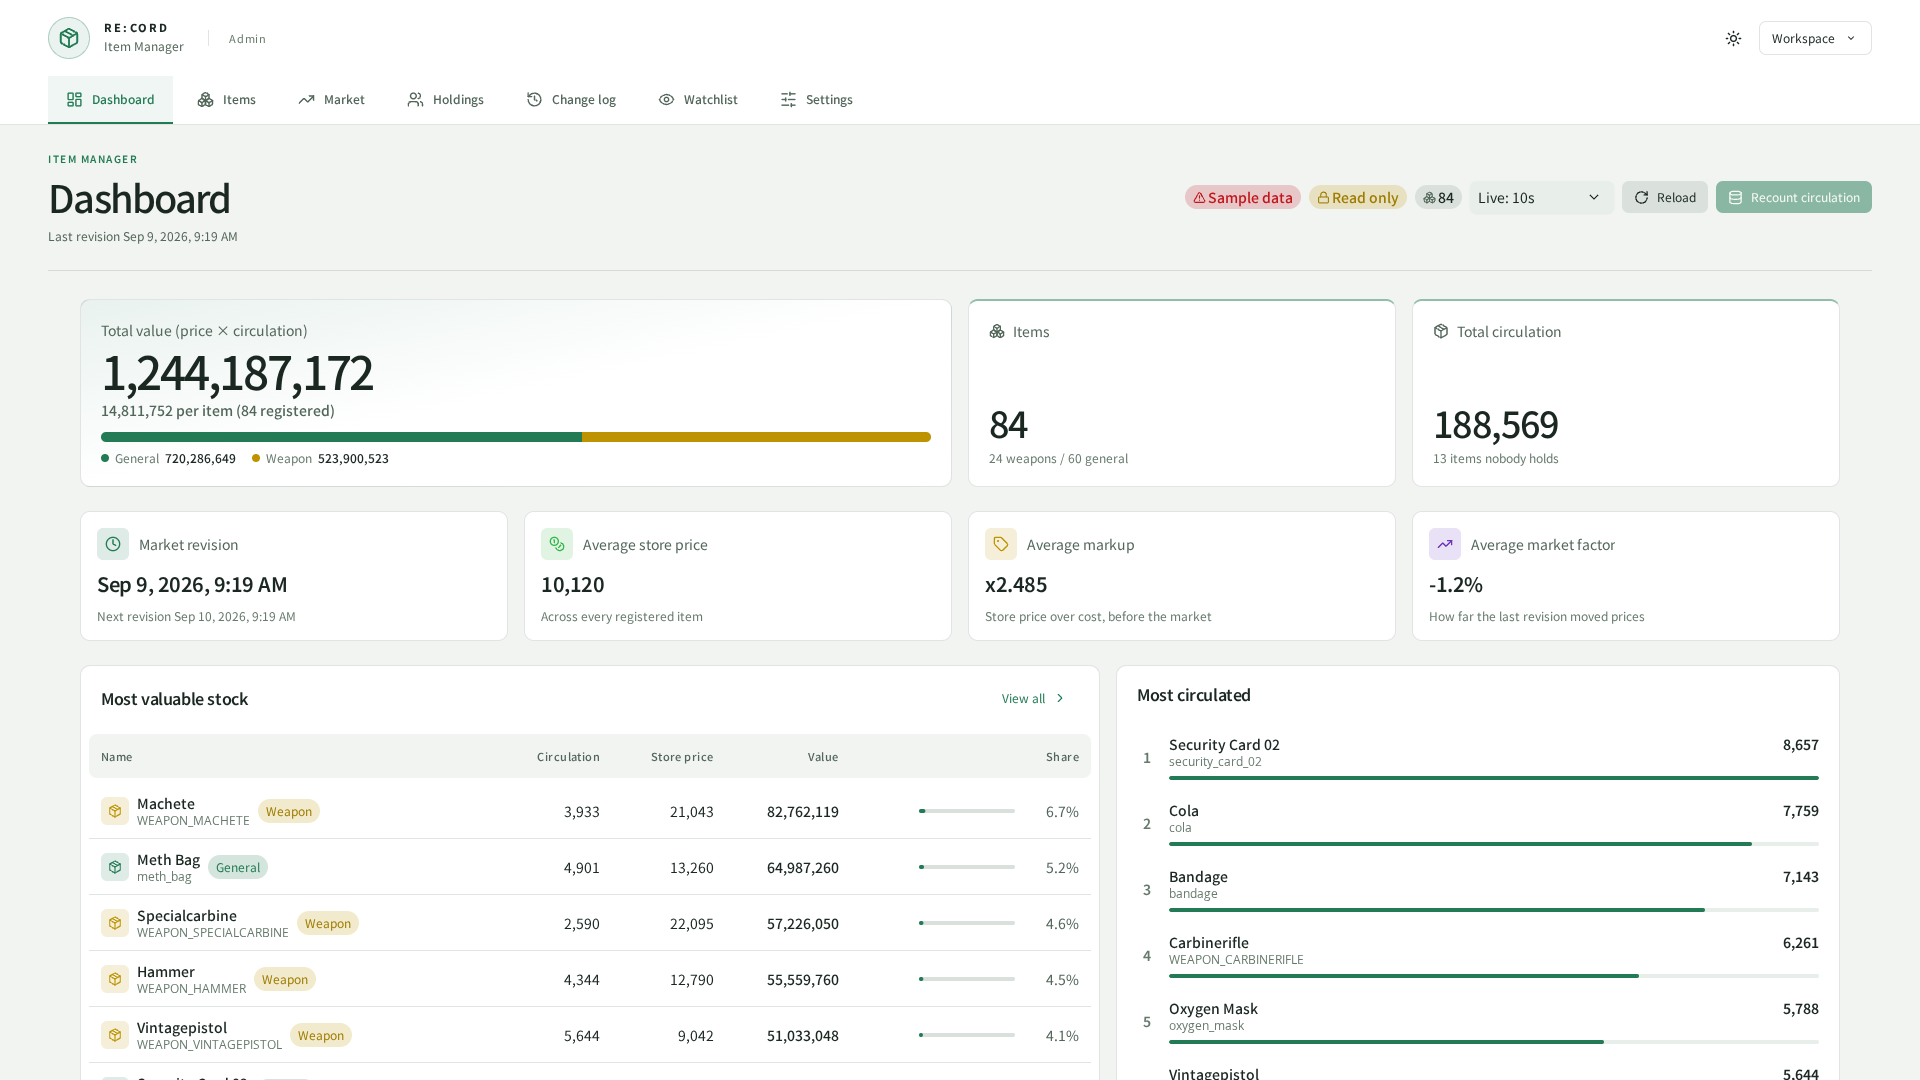Click the RE:CORD cube logo icon
Screen dimensions: 1920x1080
click(69, 38)
